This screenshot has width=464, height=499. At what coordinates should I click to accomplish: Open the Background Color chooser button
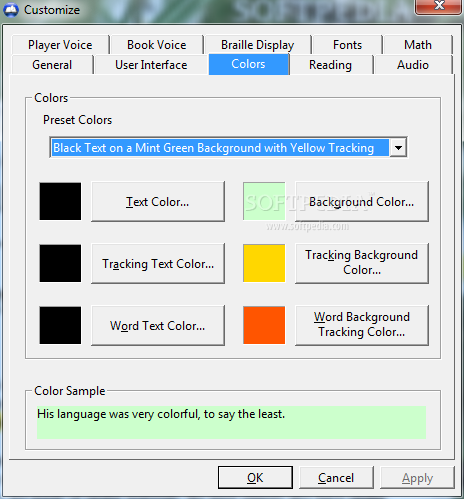(362, 202)
